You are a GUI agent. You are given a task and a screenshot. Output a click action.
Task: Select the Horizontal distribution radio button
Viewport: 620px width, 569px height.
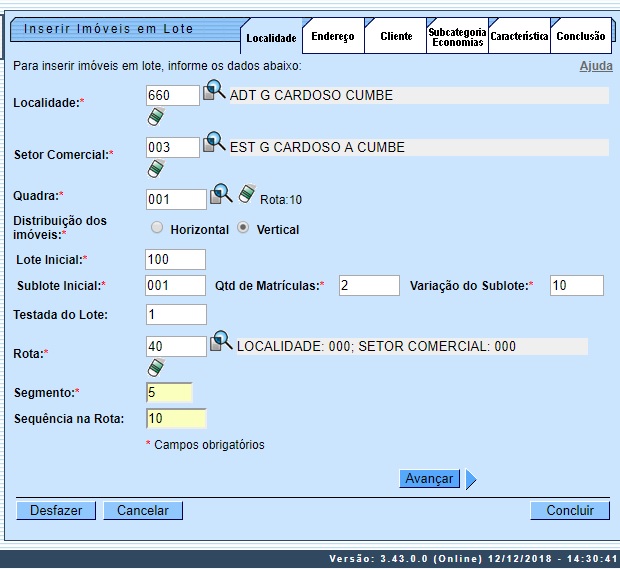157,228
